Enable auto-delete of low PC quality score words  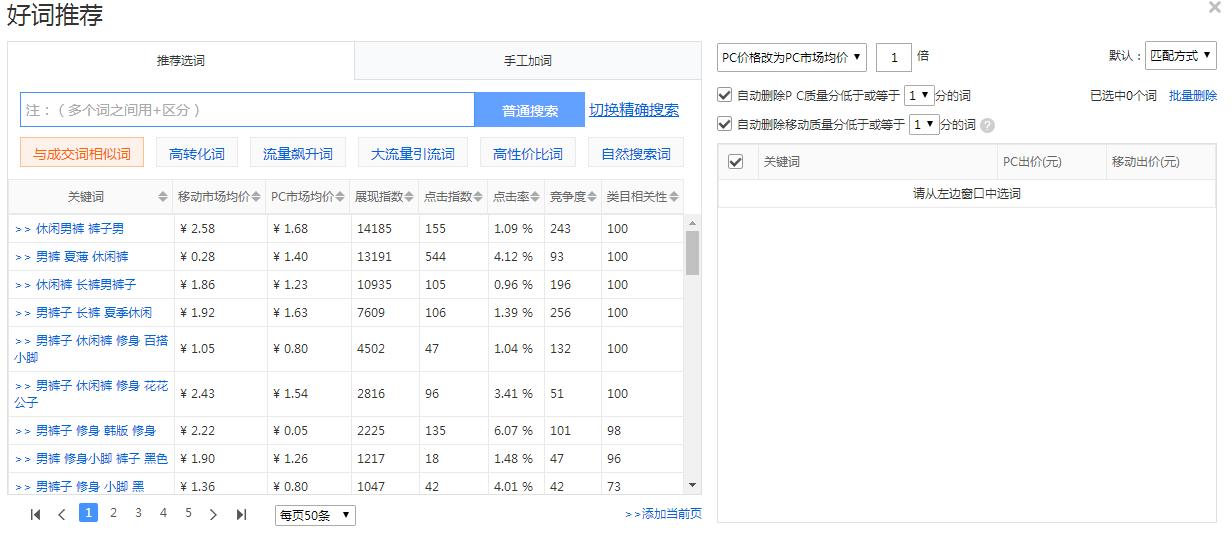[x=725, y=96]
